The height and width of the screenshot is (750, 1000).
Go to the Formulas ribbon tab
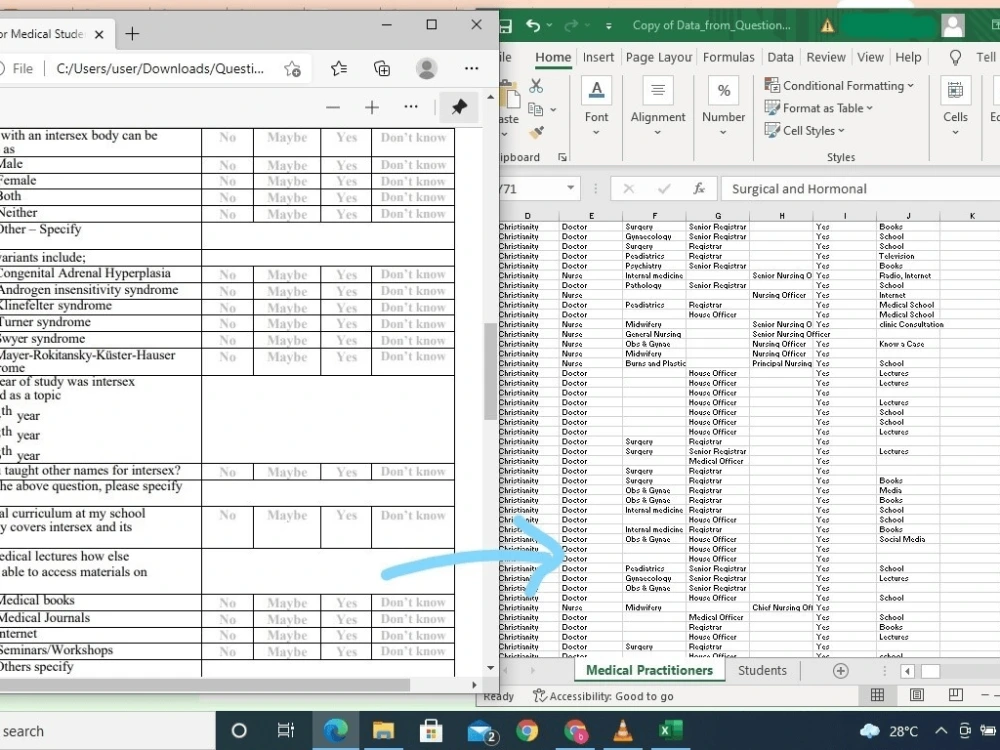tap(728, 57)
